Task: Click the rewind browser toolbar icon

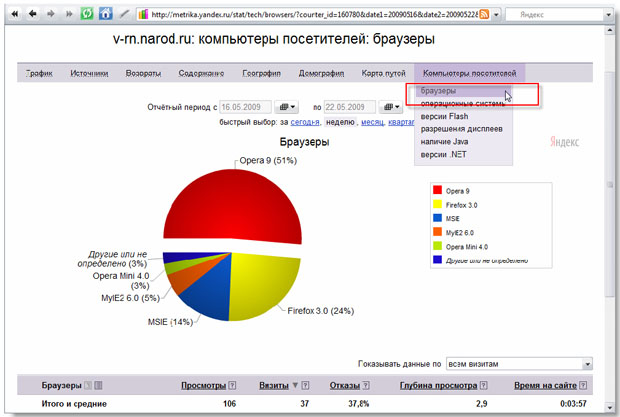Action: (x=15, y=14)
